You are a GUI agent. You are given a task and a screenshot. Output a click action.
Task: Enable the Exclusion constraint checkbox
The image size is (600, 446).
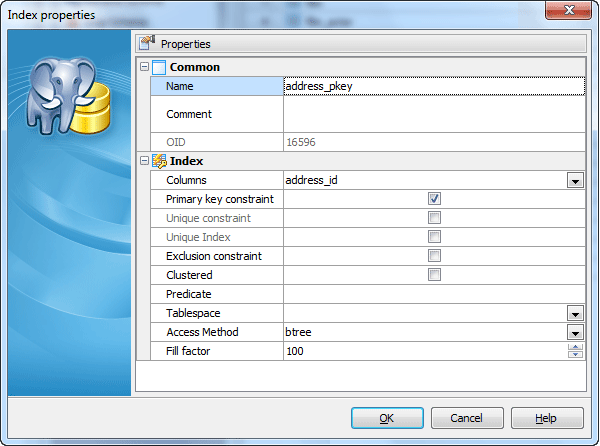point(434,256)
